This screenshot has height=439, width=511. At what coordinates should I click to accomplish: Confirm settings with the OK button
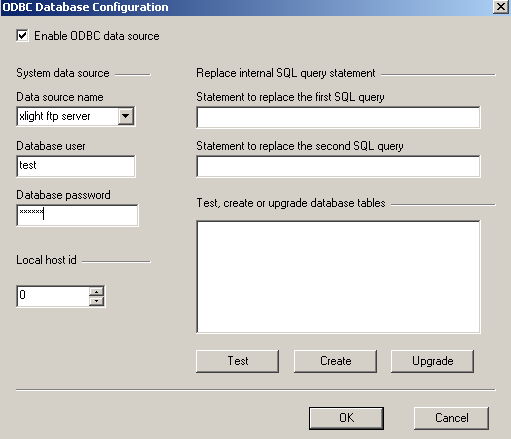click(346, 418)
